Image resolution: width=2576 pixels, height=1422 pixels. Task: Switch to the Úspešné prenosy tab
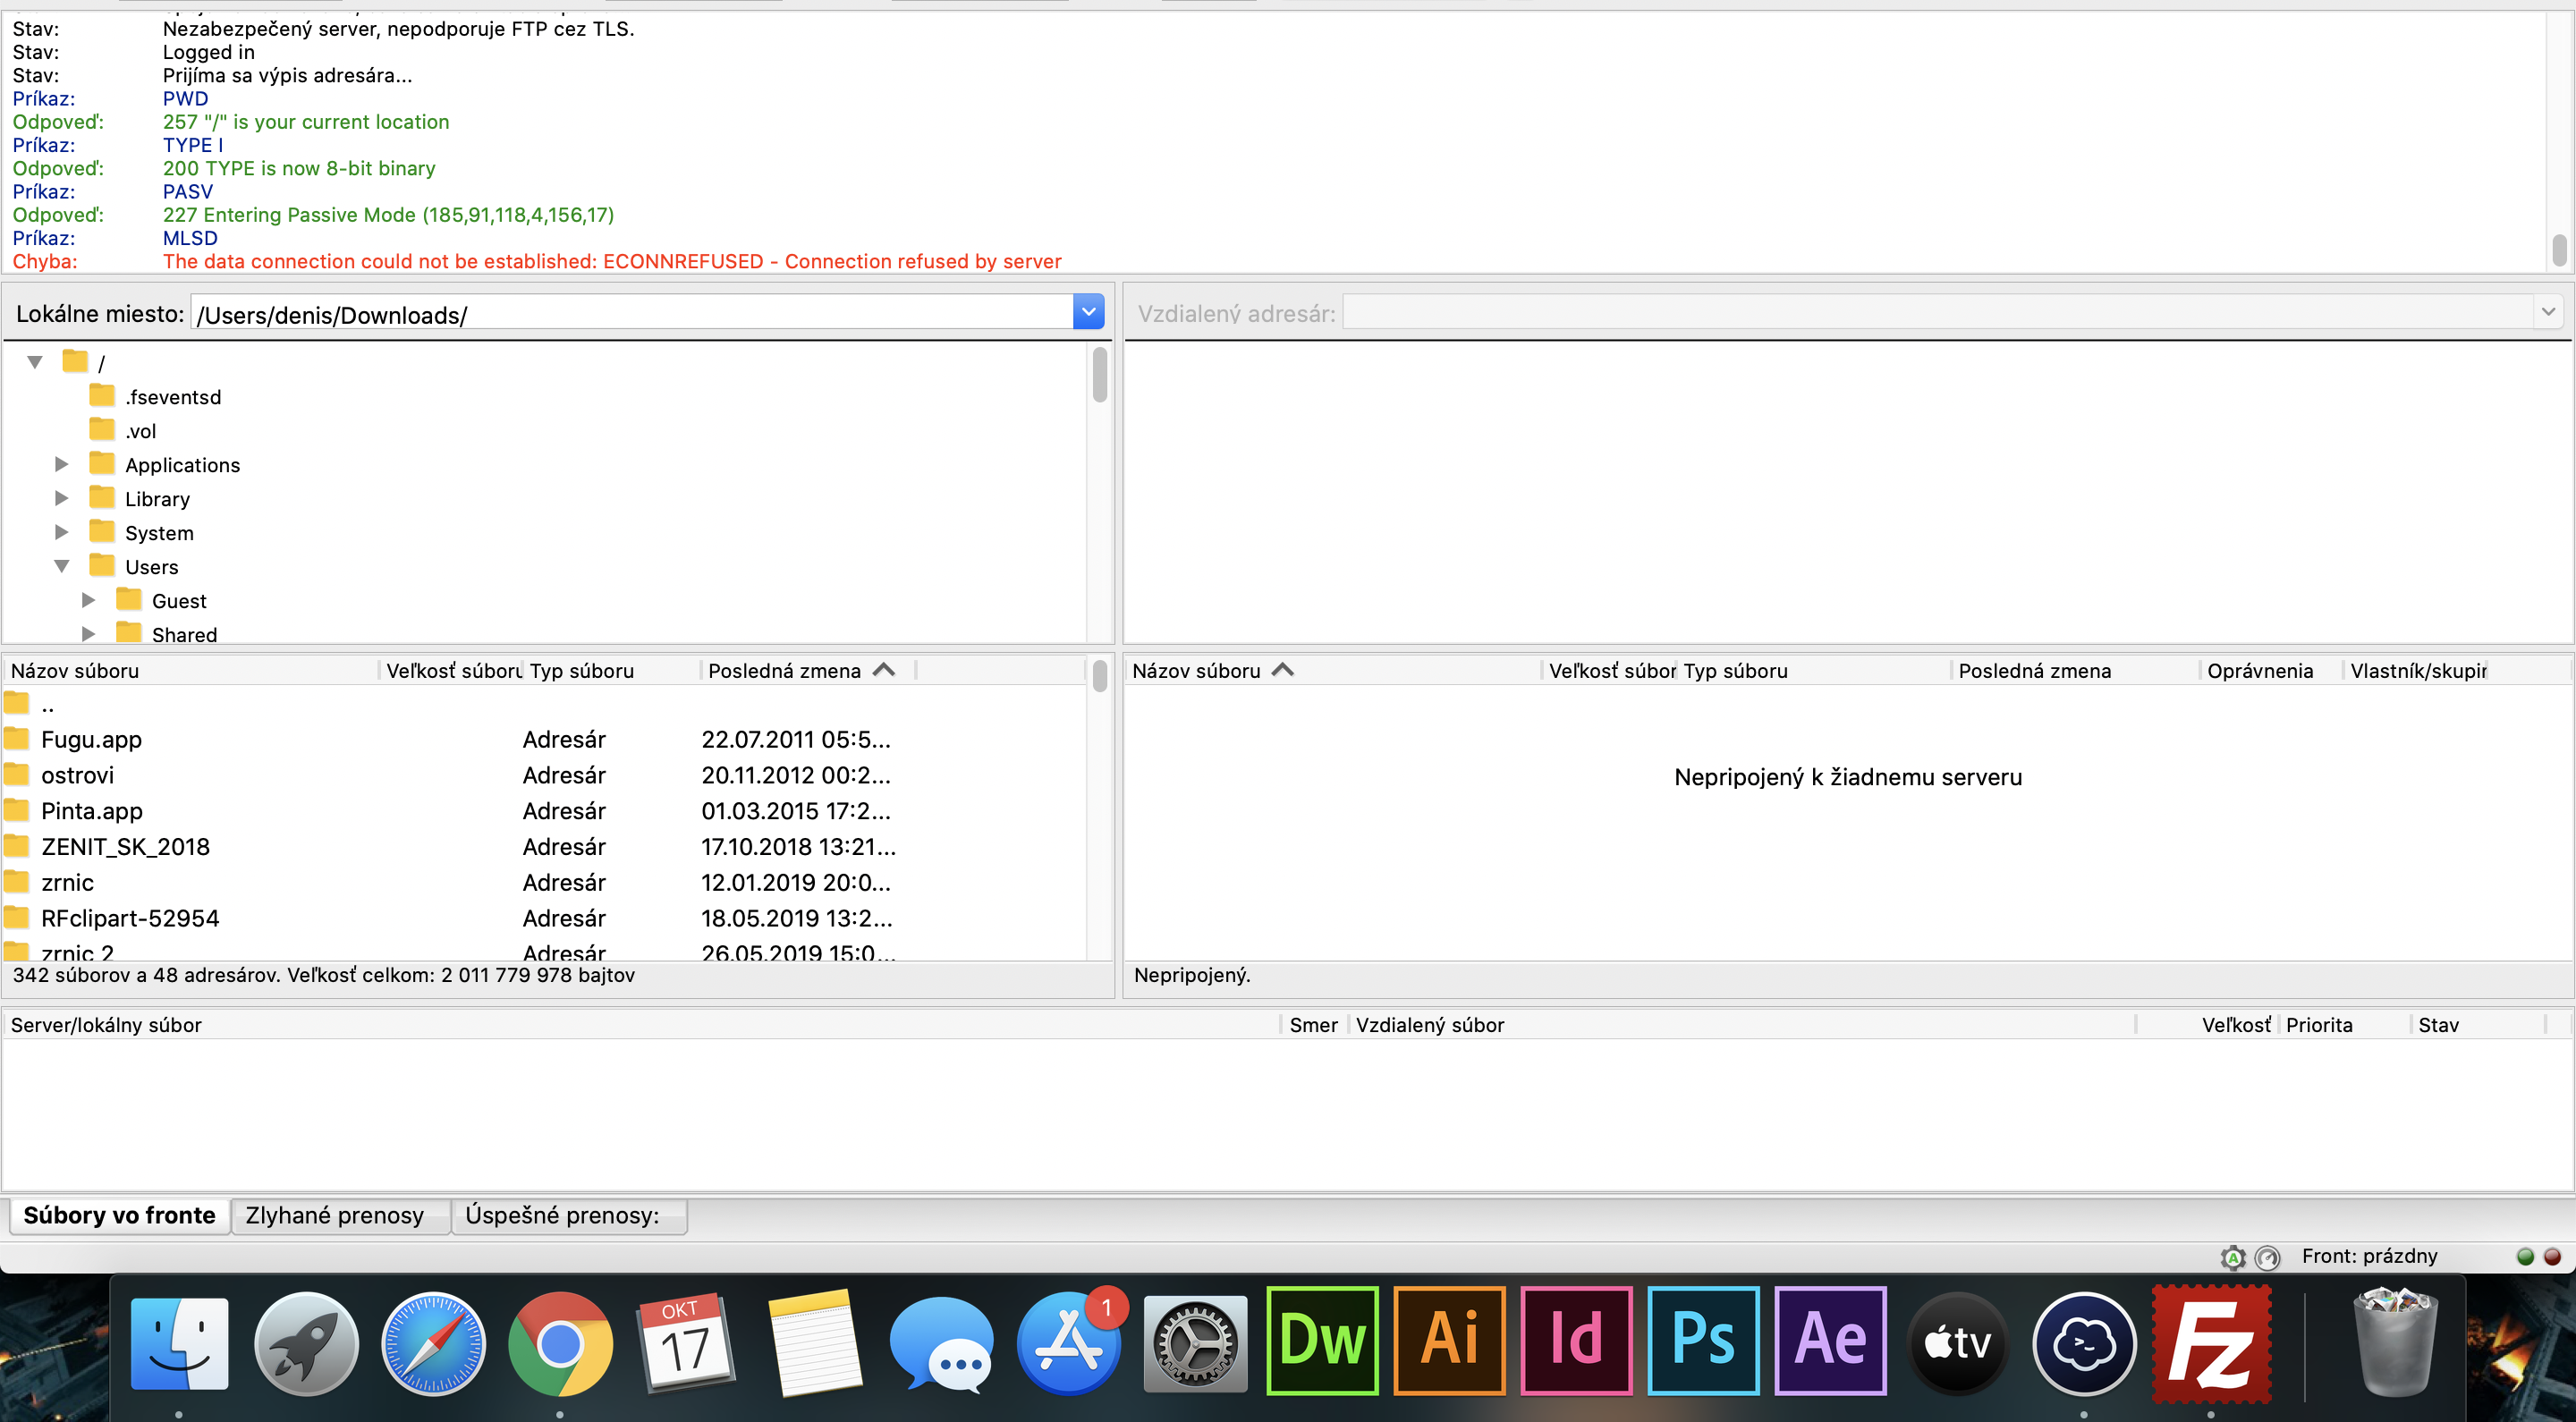click(x=562, y=1215)
